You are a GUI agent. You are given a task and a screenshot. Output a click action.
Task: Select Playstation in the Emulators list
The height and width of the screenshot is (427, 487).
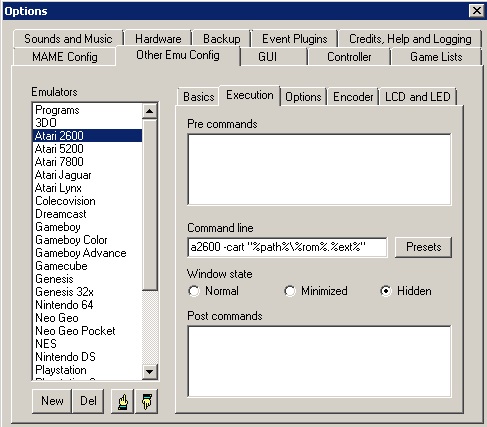coord(88,370)
